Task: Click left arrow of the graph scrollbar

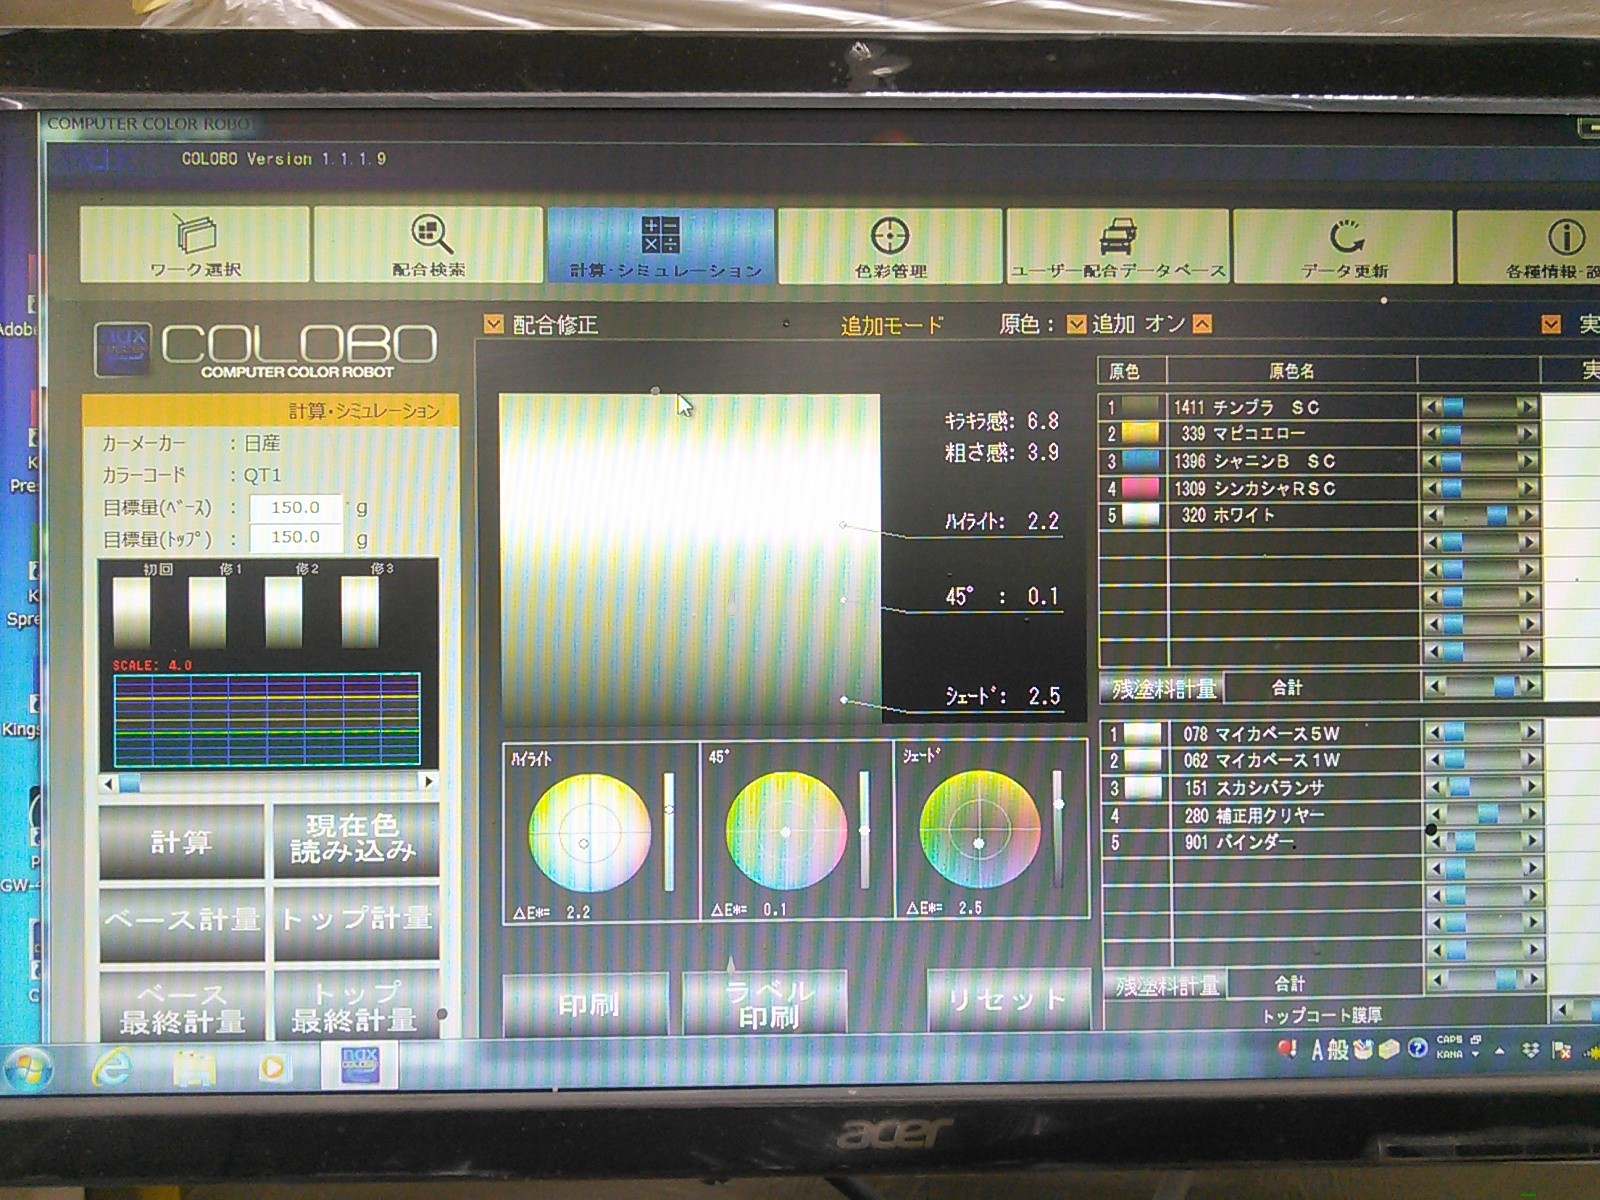Action: point(108,782)
